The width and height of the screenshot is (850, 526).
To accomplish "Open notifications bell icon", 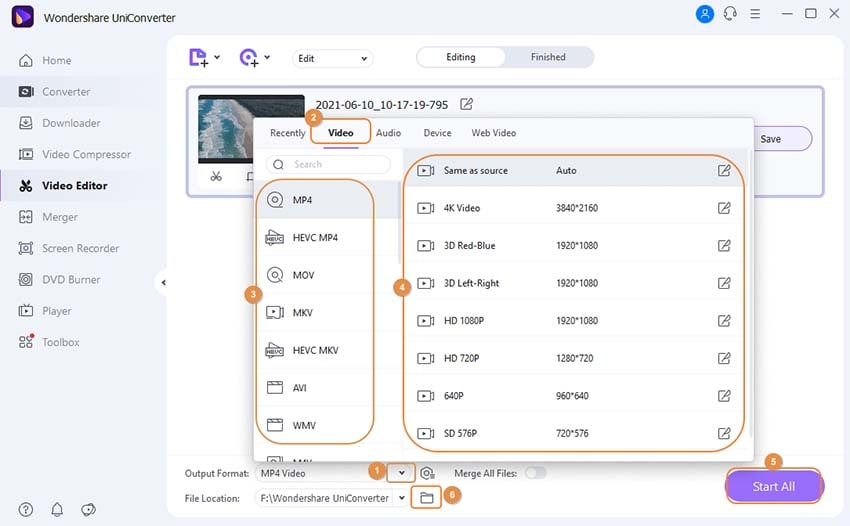I will 57,509.
